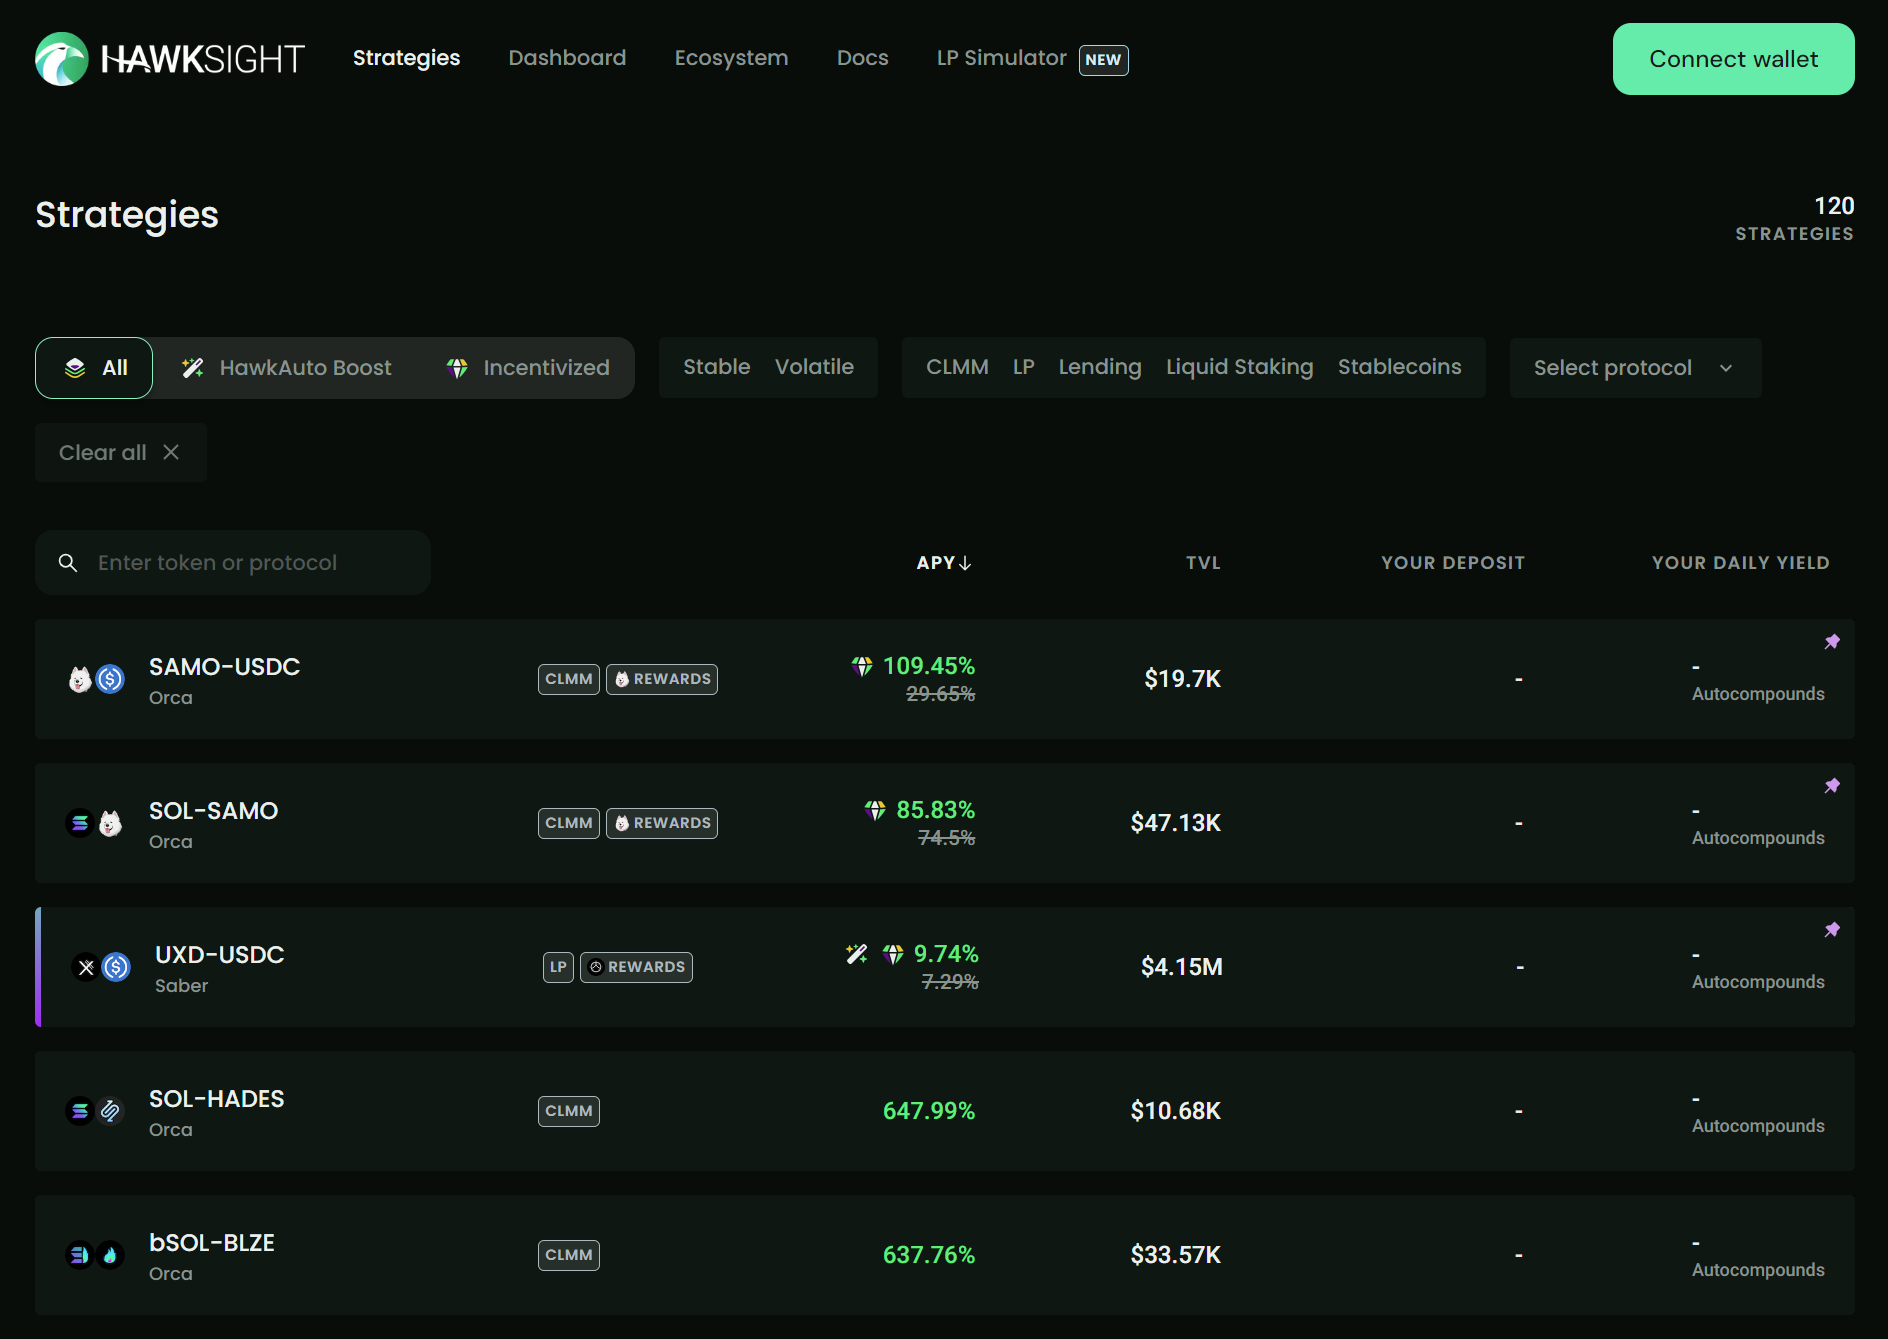Click Clear all to reset filters
The image size is (1888, 1339).
click(120, 453)
